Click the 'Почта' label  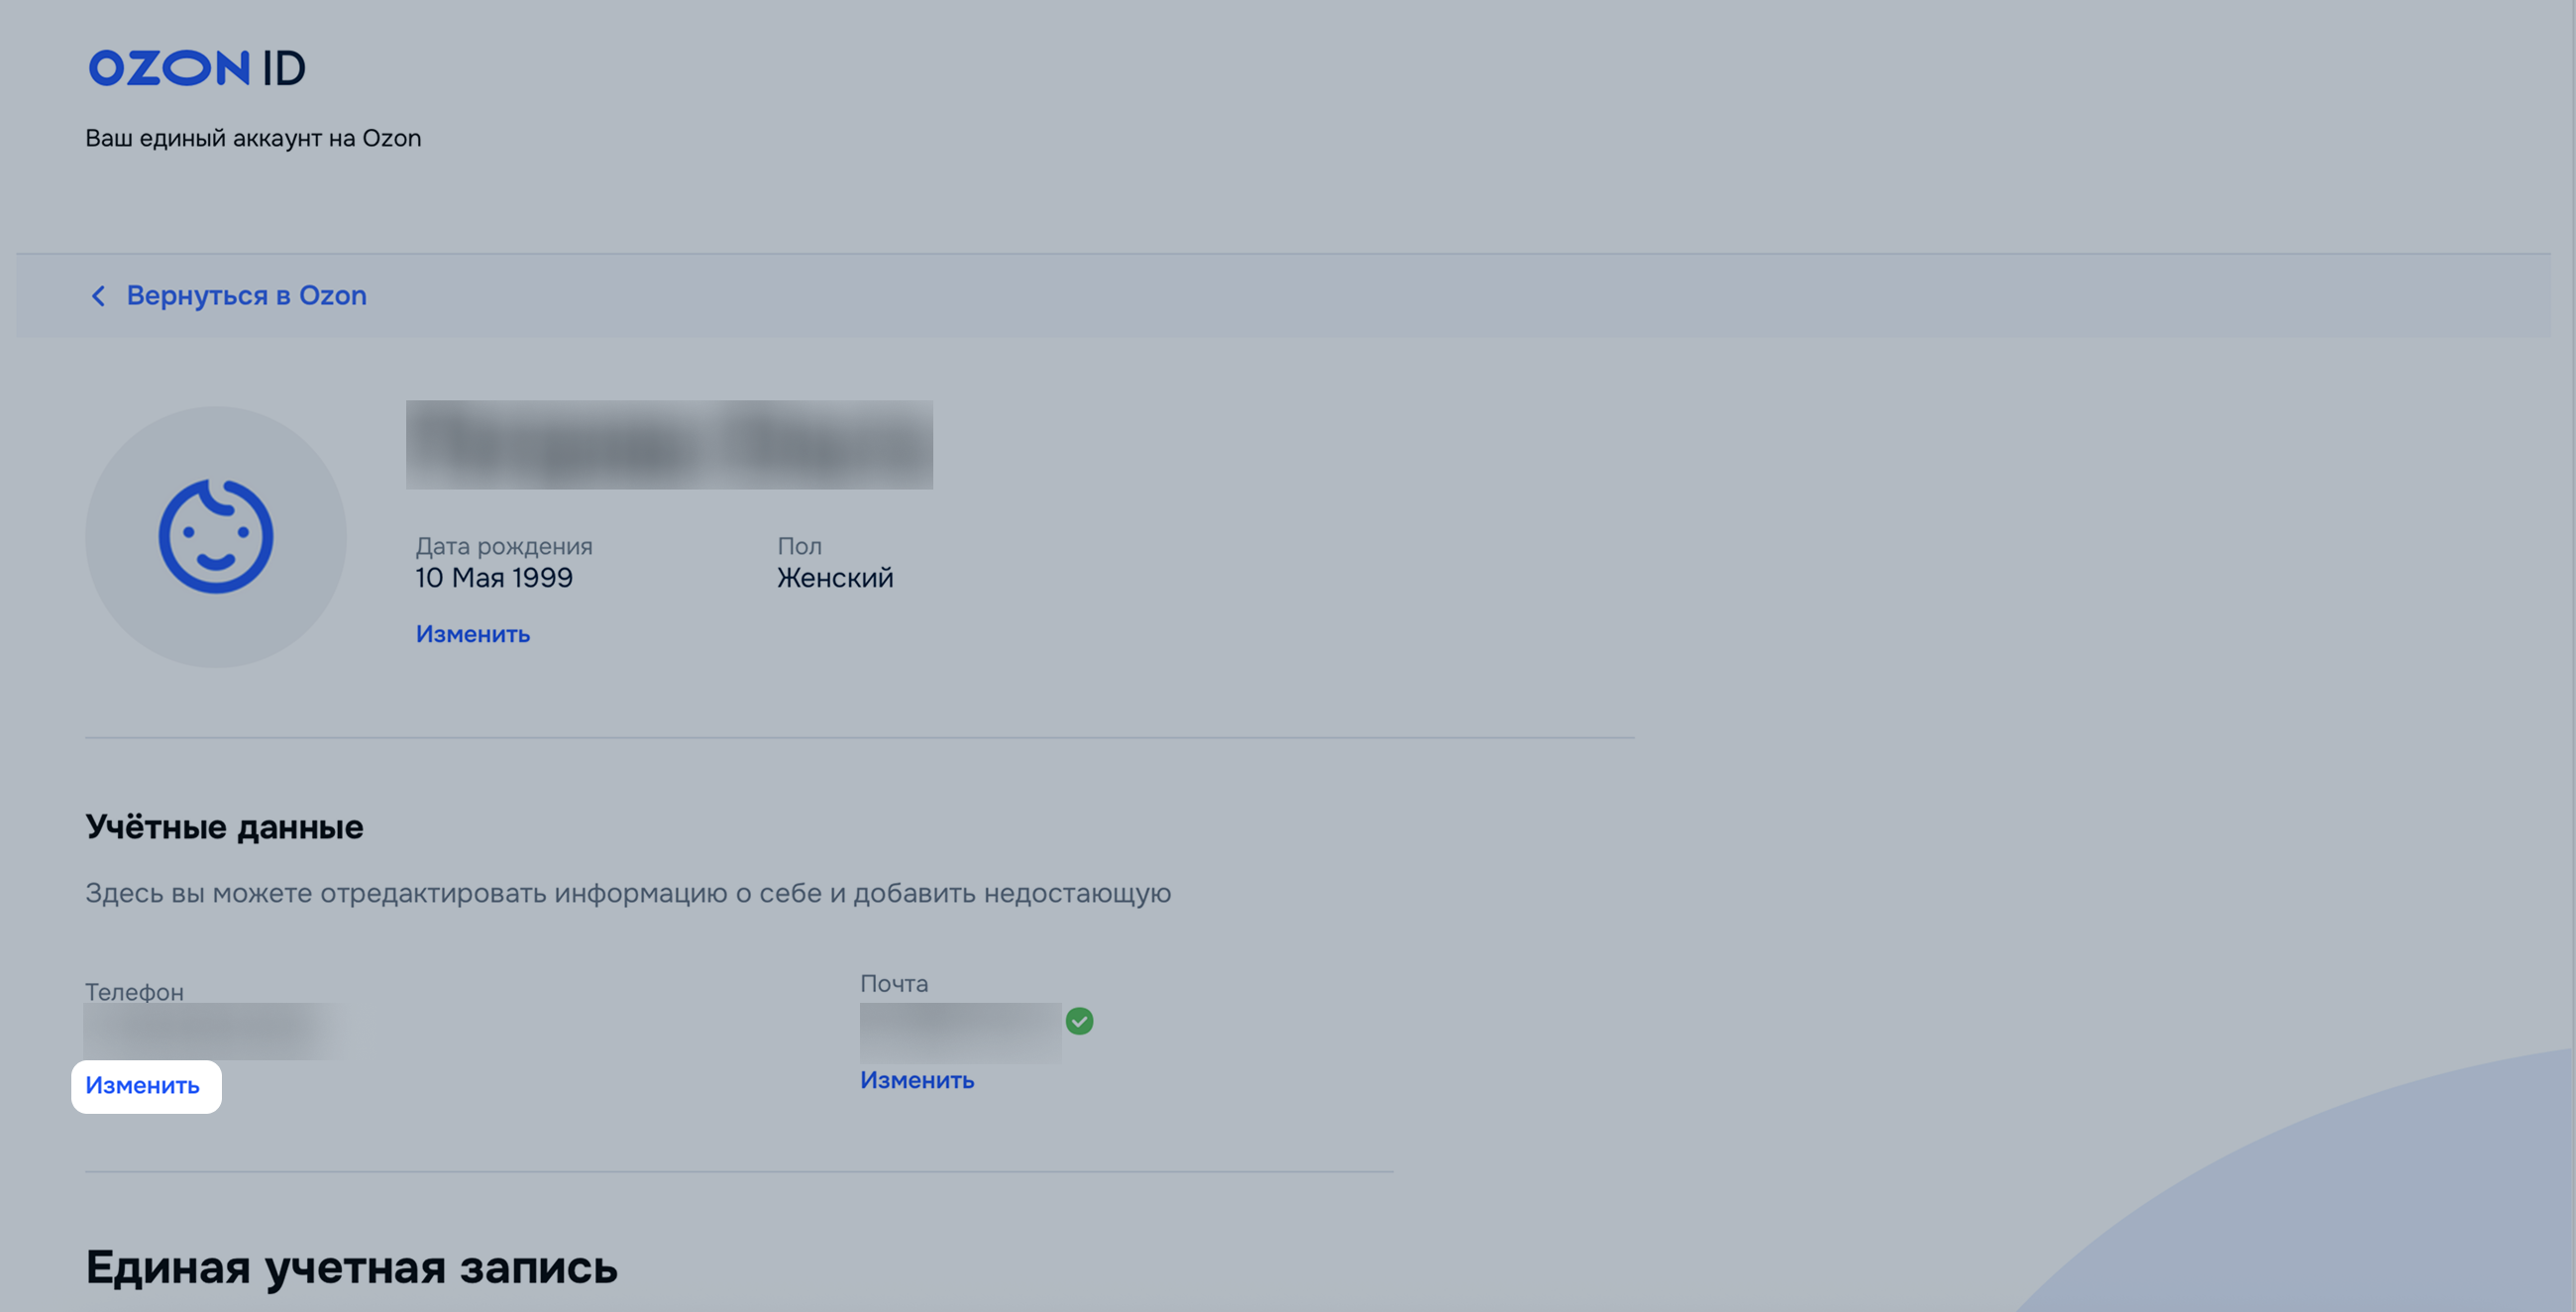[894, 983]
